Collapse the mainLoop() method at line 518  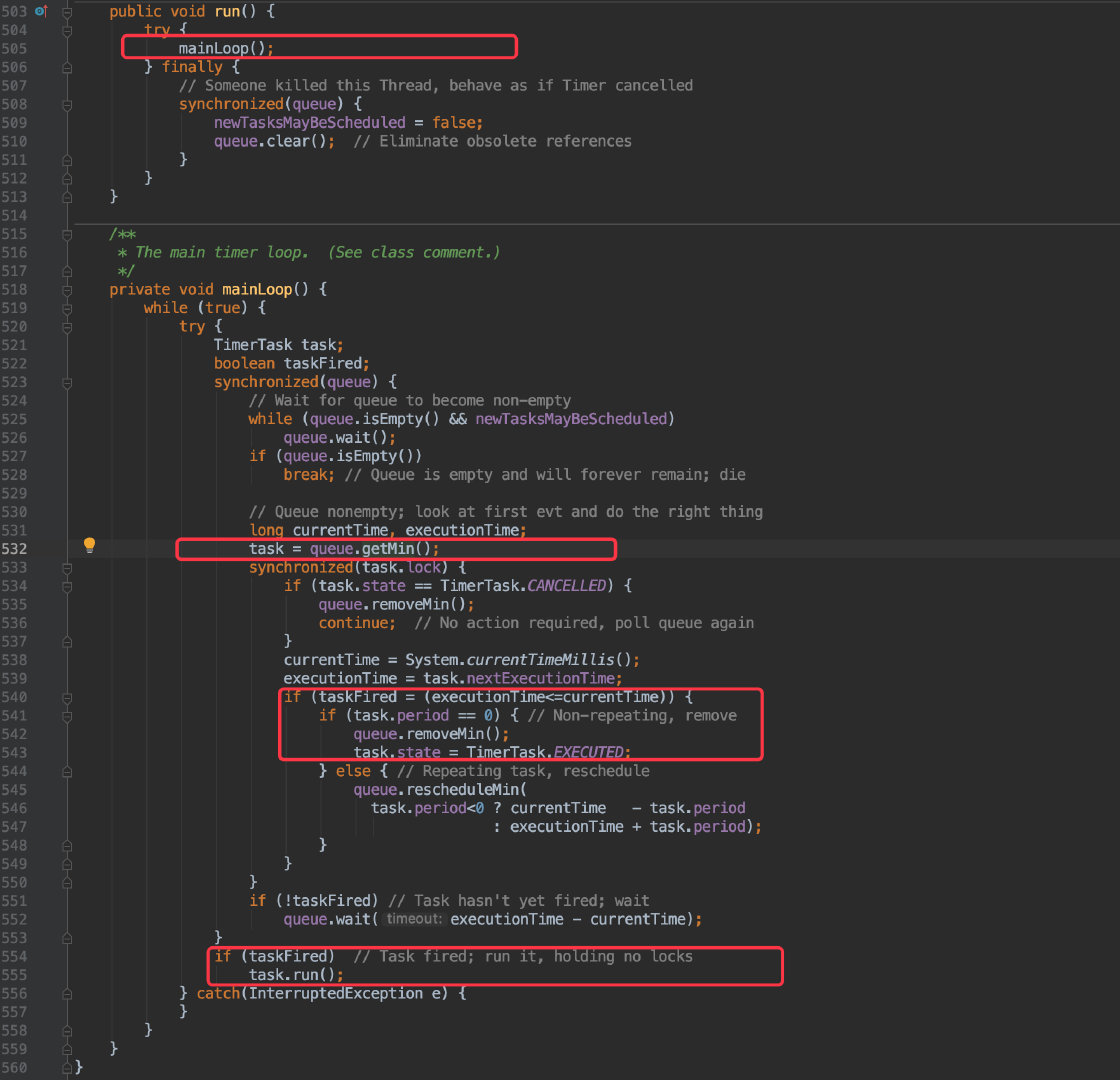(67, 290)
